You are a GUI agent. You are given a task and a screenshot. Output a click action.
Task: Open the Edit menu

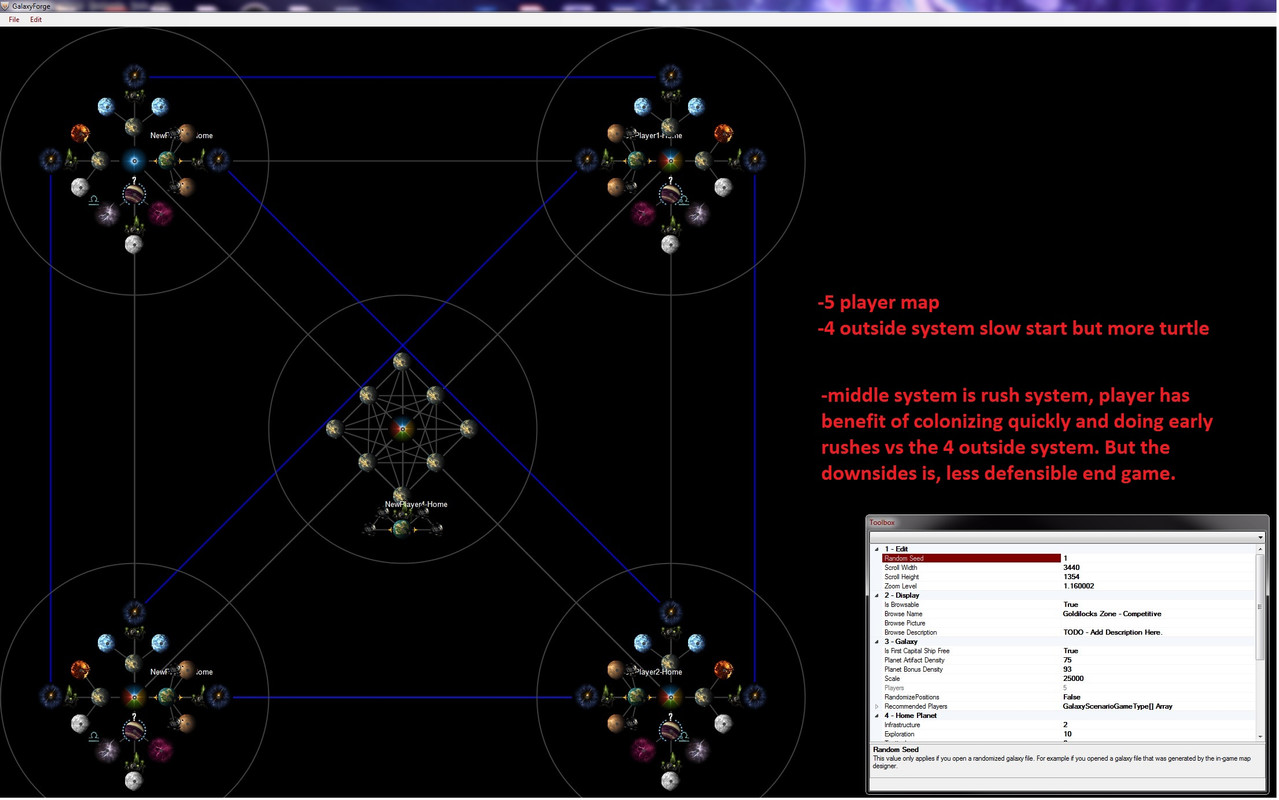pos(36,20)
